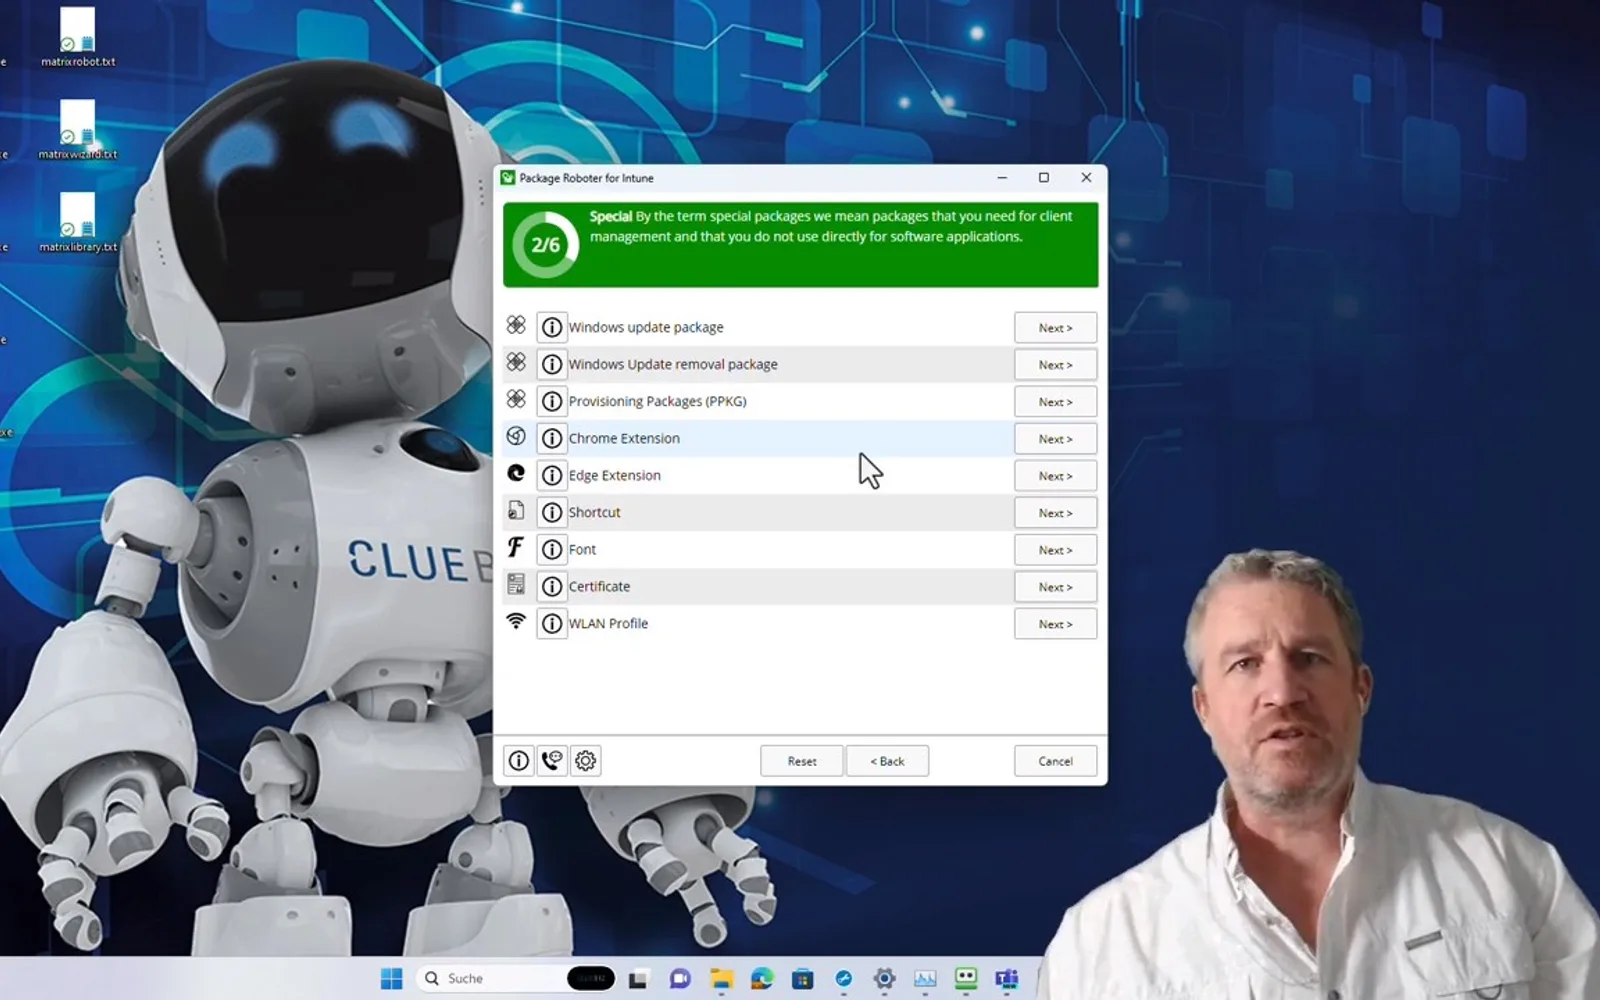Open the phone support icon in footer
This screenshot has width=1600, height=1000.
pos(552,761)
